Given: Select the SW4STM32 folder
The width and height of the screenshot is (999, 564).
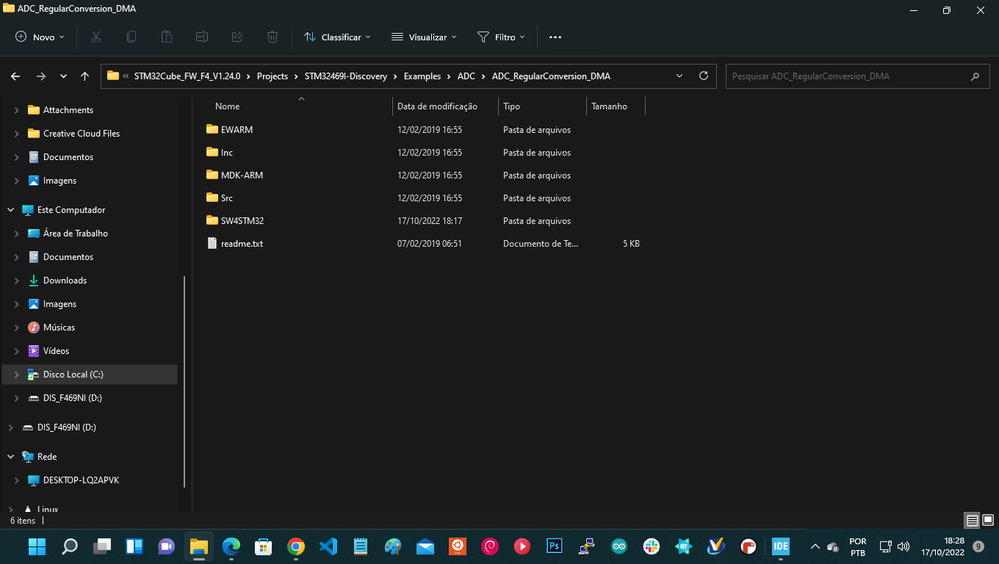Looking at the screenshot, I should click(242, 221).
